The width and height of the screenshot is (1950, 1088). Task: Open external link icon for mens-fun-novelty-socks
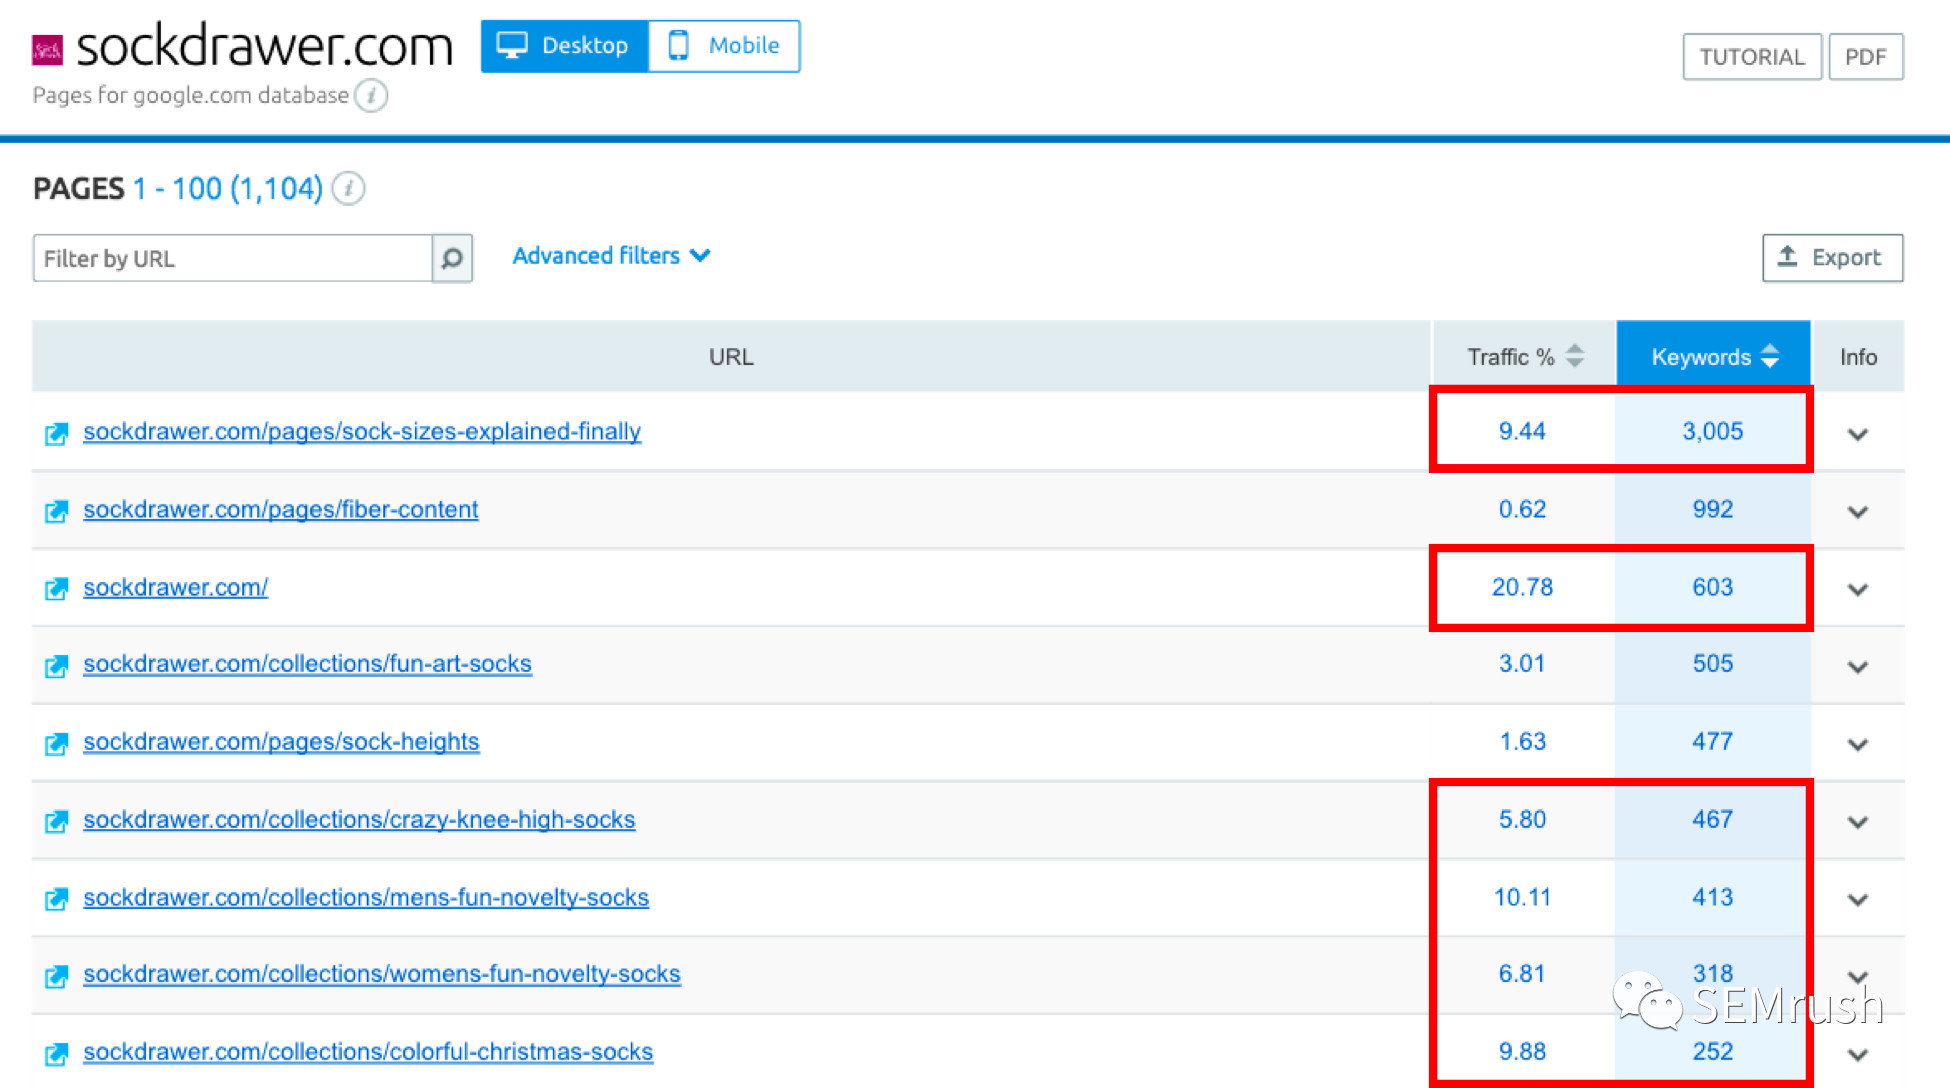(x=56, y=899)
